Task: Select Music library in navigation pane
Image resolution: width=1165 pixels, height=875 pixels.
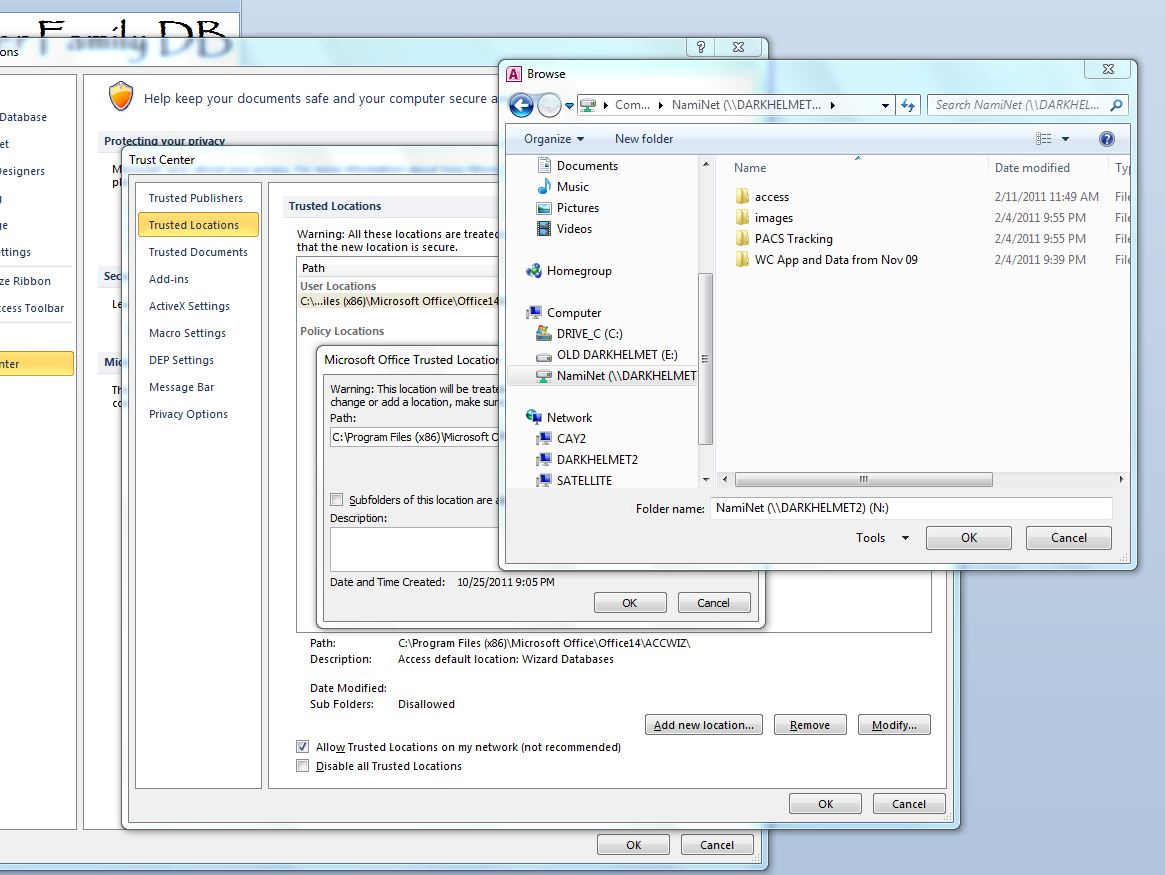Action: [x=563, y=186]
